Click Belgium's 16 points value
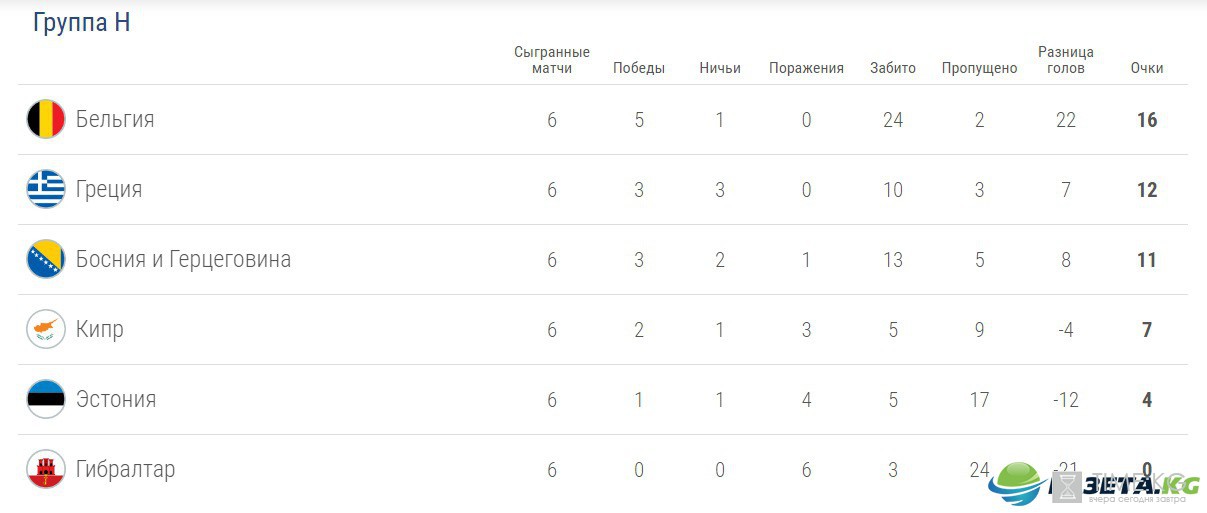Screen dimensions: 1207x513 coord(1147,120)
